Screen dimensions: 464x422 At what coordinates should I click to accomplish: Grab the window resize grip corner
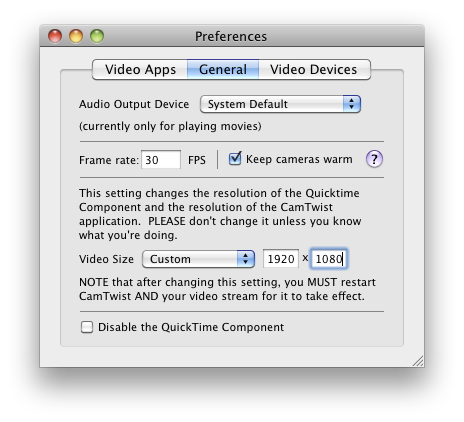418,361
